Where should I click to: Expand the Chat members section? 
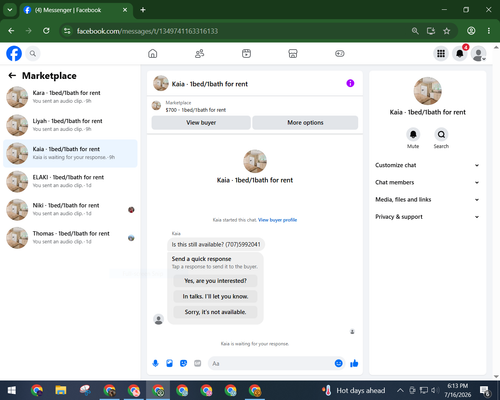[427, 182]
